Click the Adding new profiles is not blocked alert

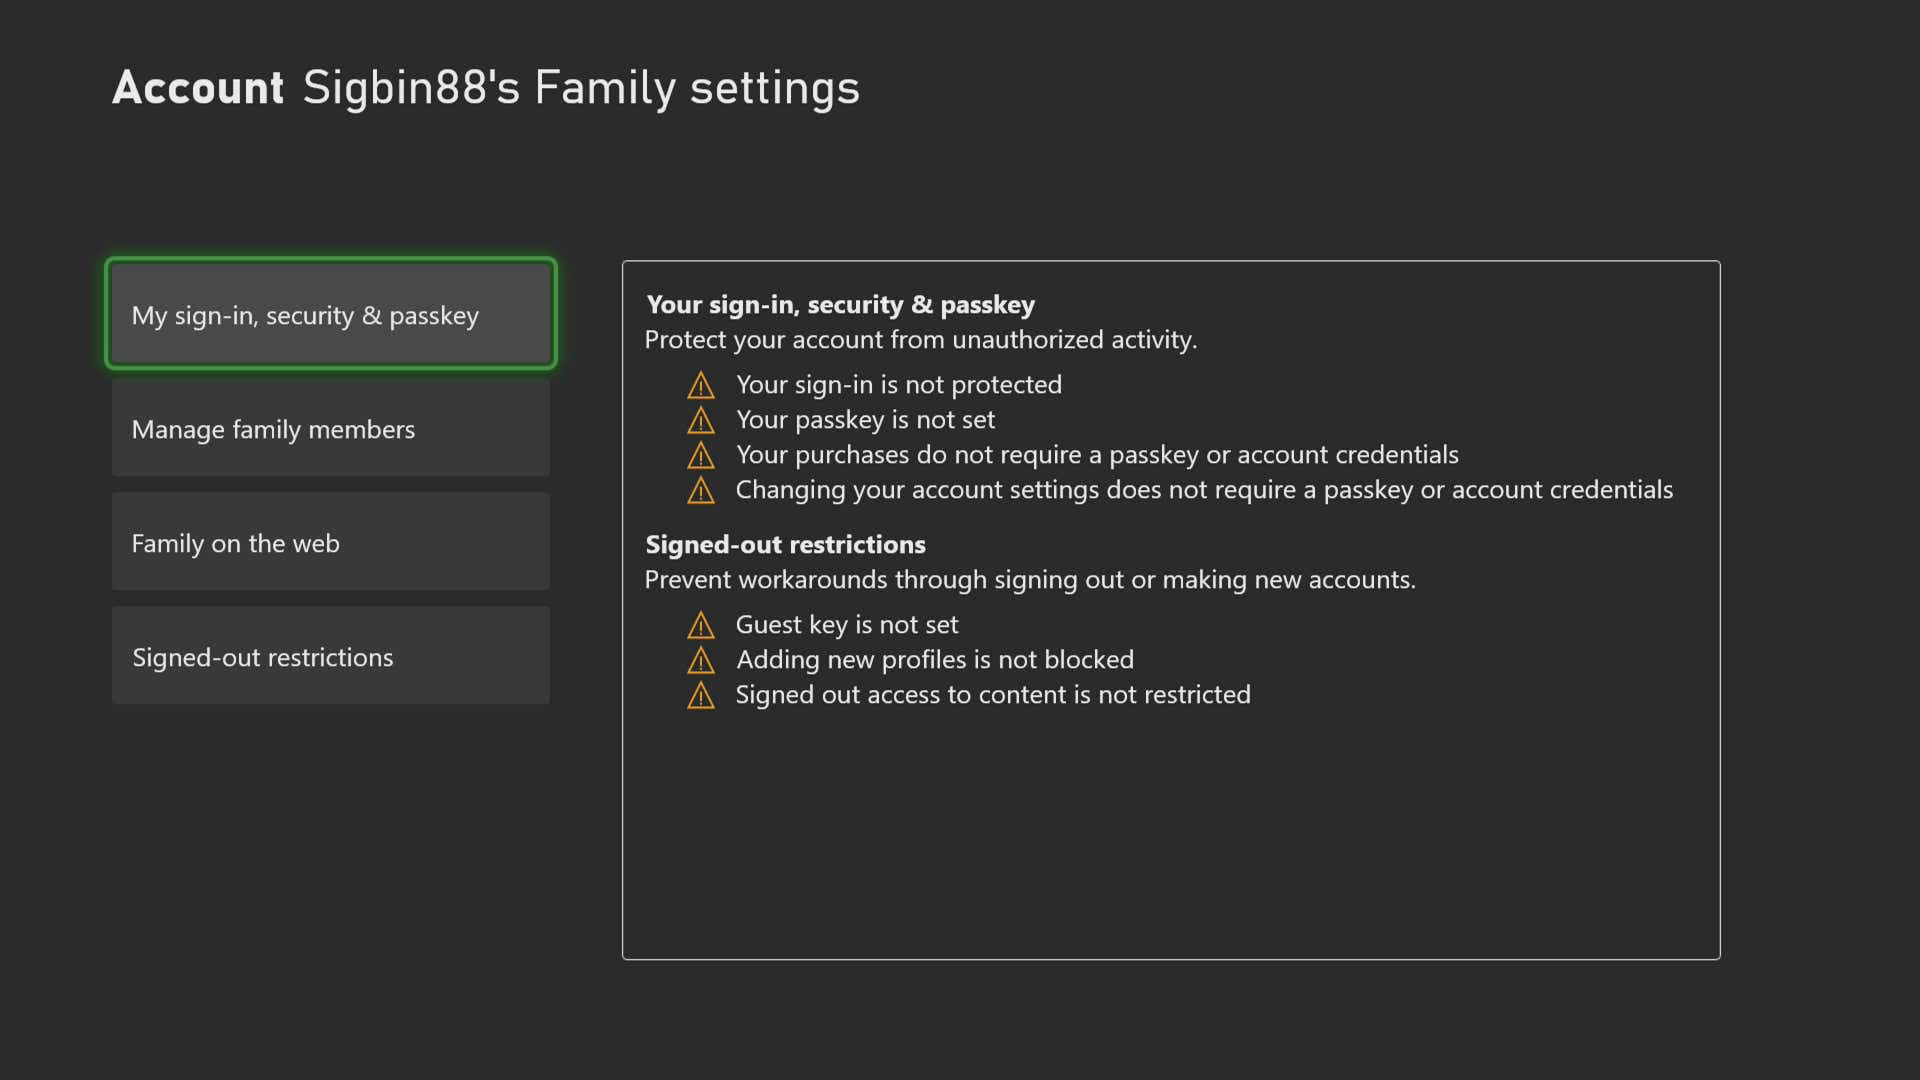click(935, 660)
